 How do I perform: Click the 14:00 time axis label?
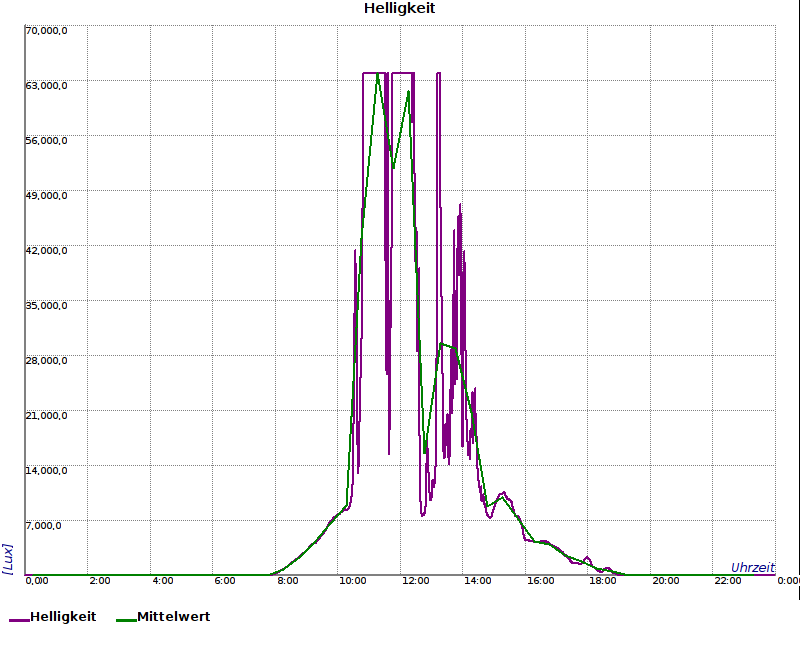click(x=478, y=581)
